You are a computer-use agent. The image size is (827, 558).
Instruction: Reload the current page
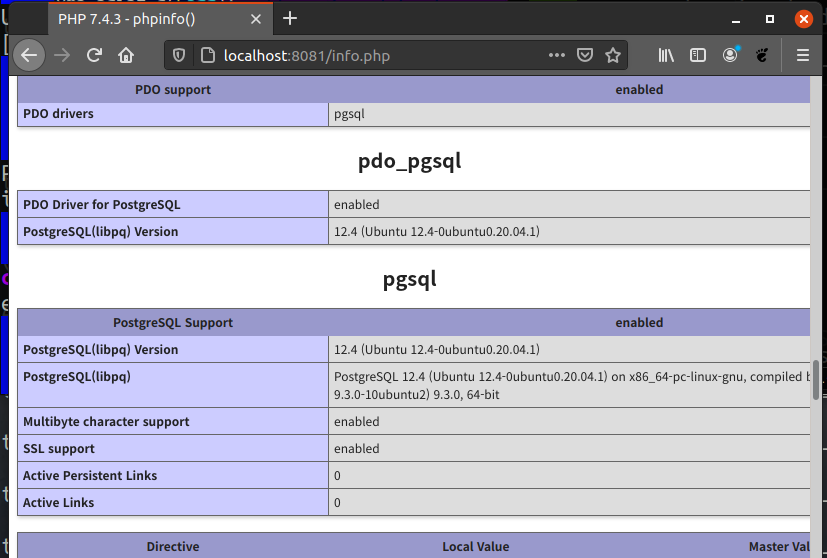point(94,55)
